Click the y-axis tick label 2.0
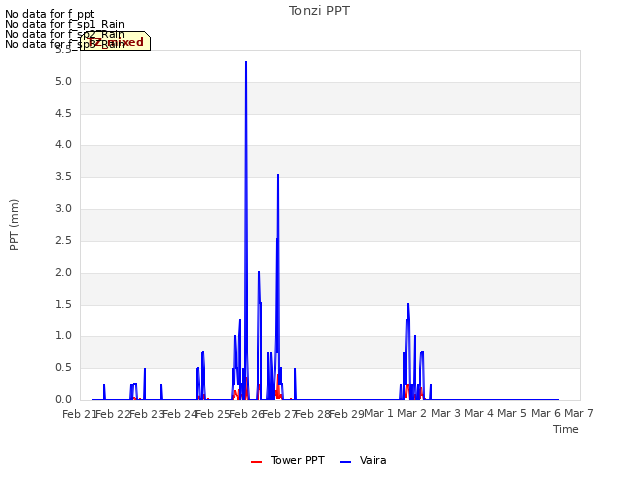640x480 pixels. 63,273
